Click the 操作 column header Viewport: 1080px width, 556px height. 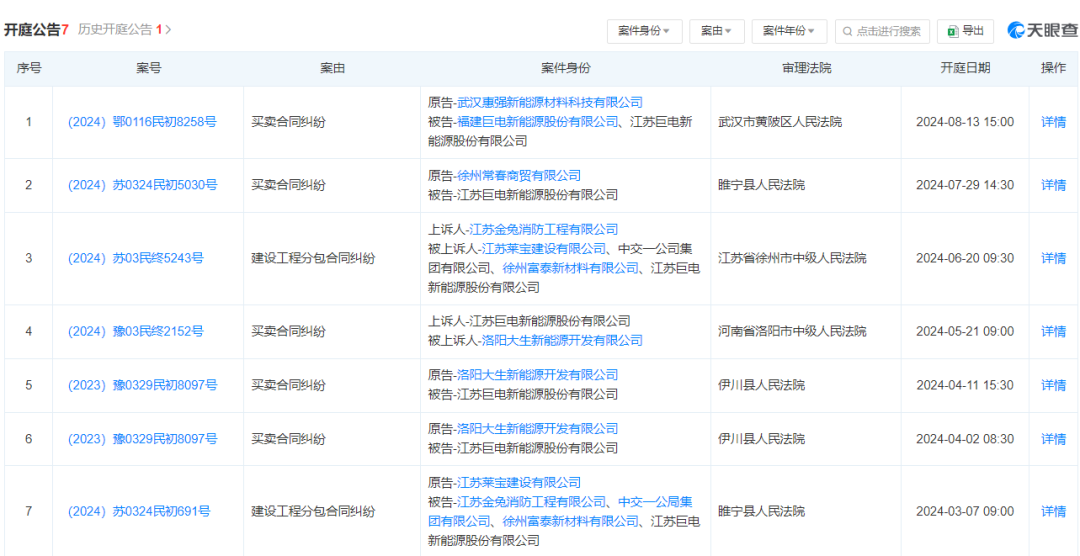1053,68
